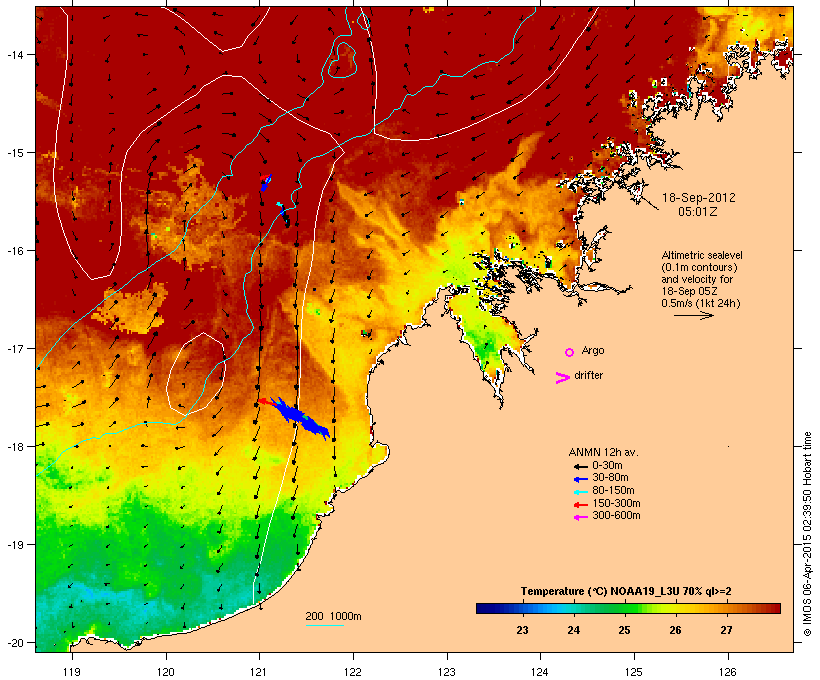Click the magenta Argo circle legend marker
The image size is (820, 680).
(570, 353)
